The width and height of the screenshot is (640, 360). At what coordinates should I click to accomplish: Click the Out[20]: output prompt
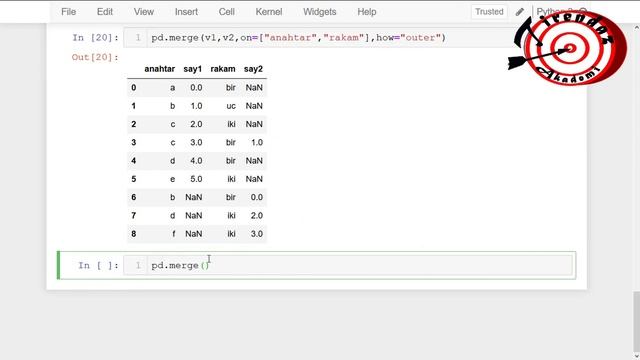[95, 57]
